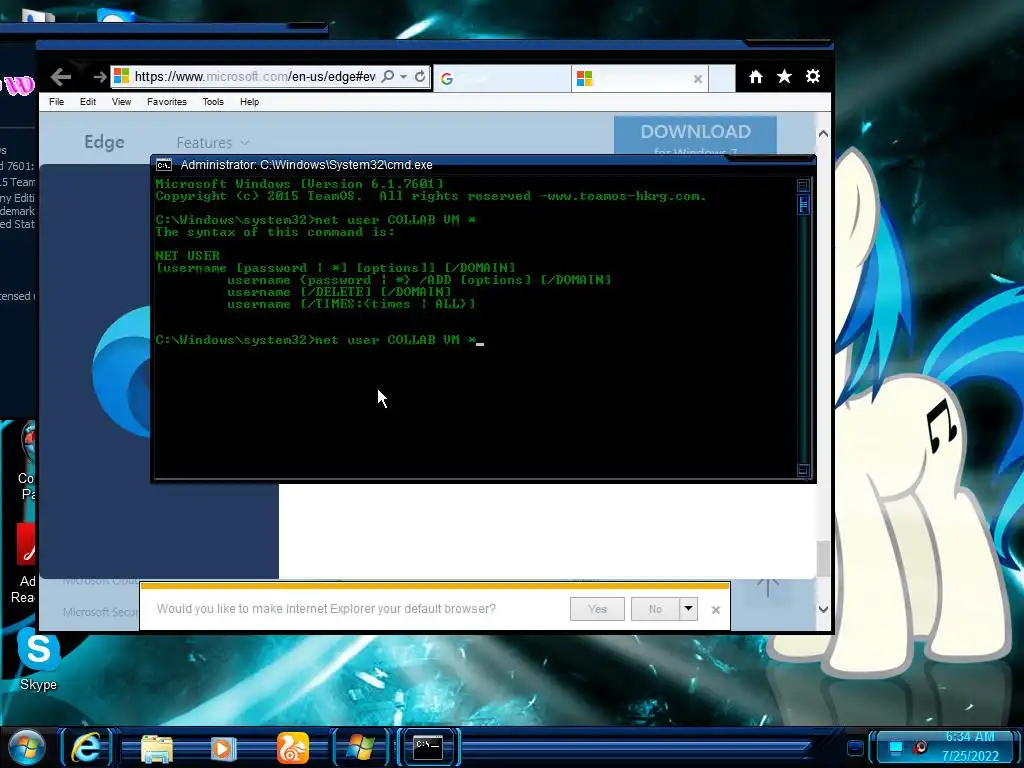
Task: Expand the No button dropdown arrow
Action: 688,609
